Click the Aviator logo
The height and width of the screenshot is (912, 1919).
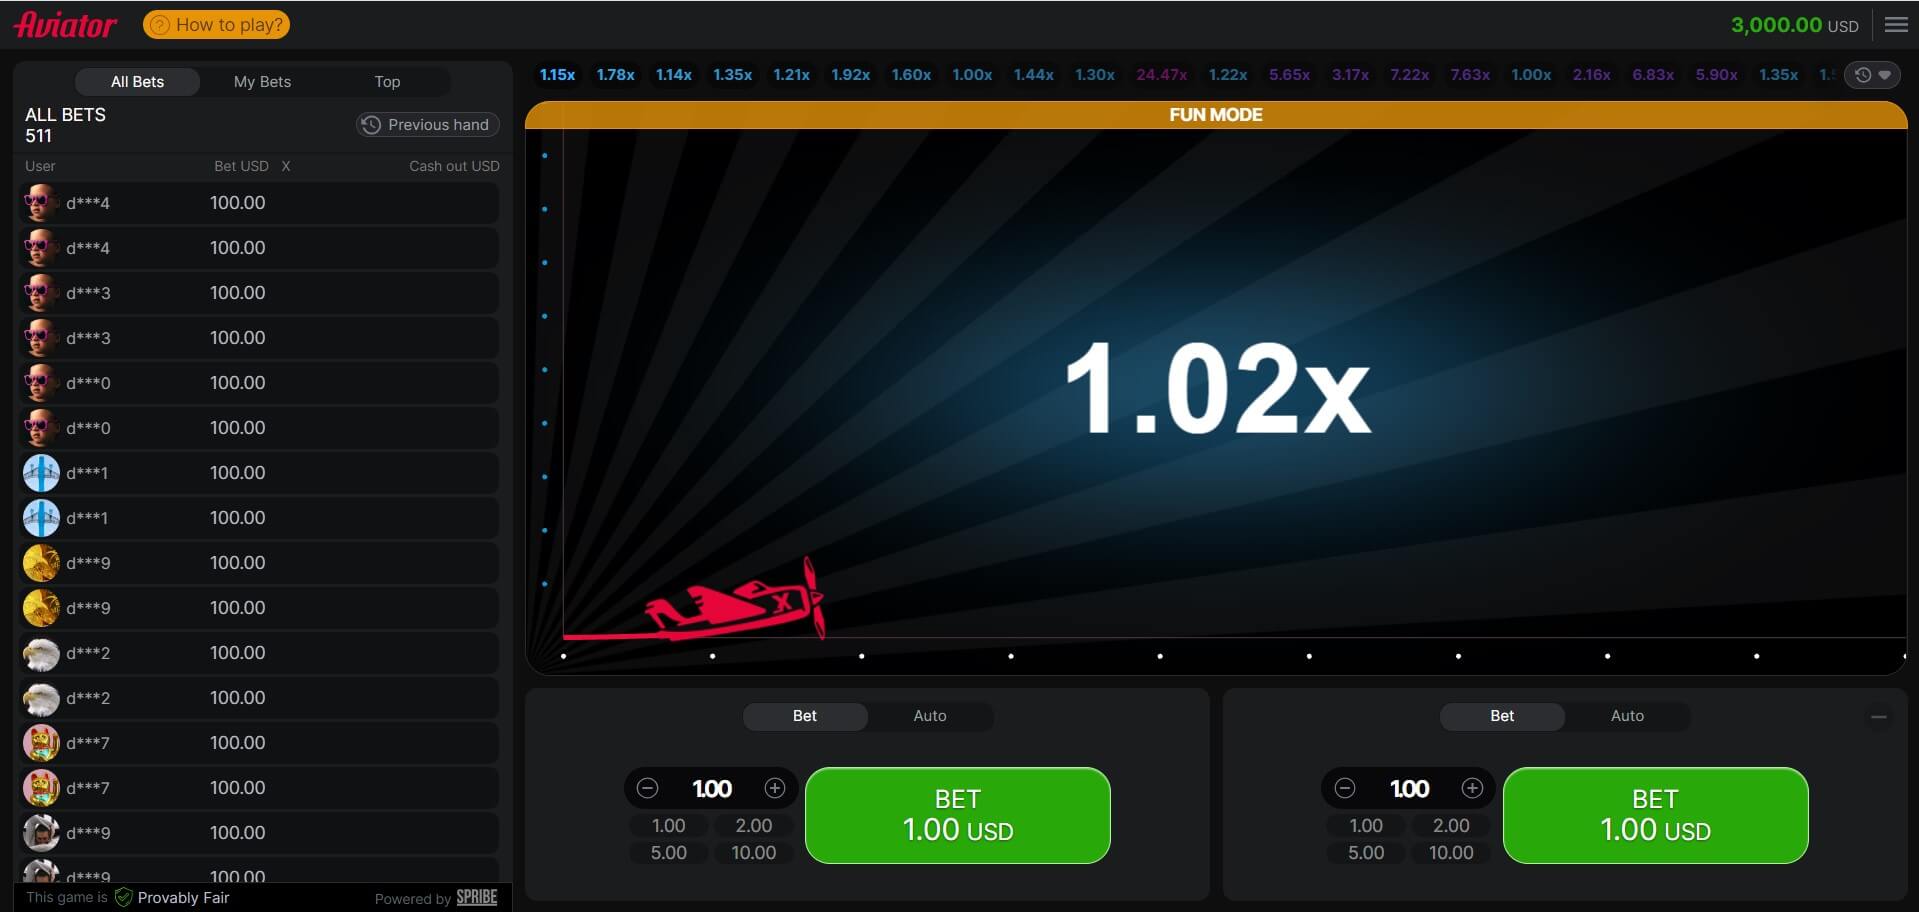pyautogui.click(x=63, y=24)
